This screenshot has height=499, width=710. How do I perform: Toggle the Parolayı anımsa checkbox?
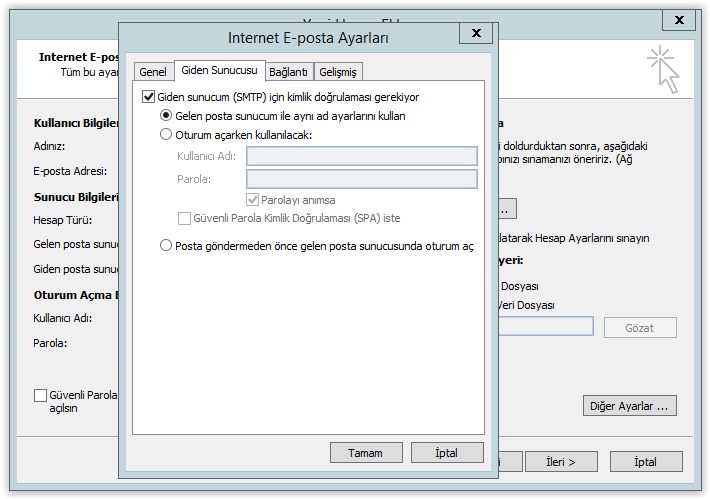pyautogui.click(x=253, y=199)
